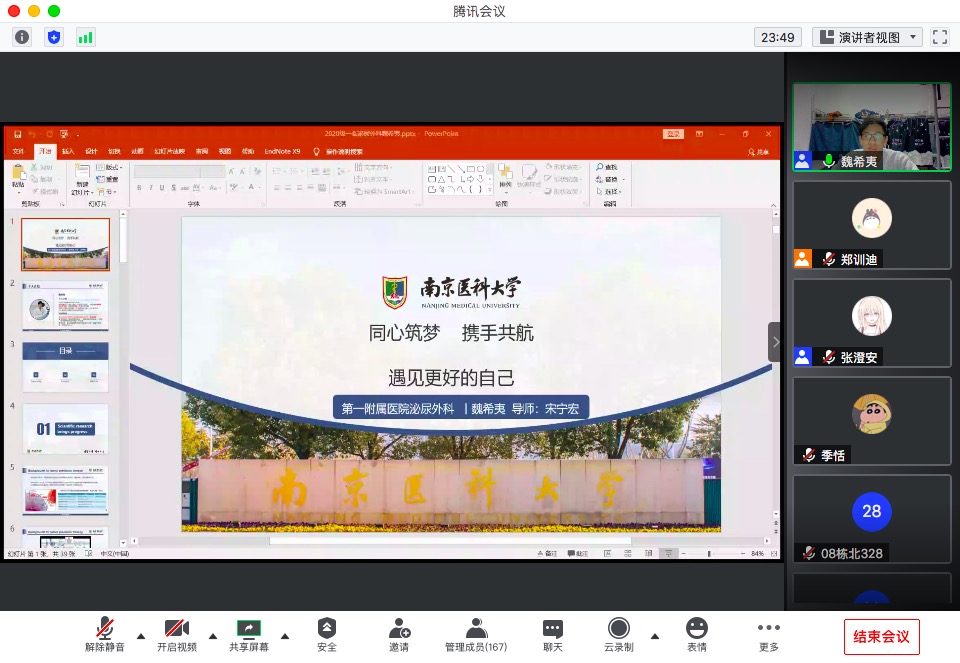Expand audio options arrow next to unmute
This screenshot has width=960, height=663.
[x=141, y=636]
